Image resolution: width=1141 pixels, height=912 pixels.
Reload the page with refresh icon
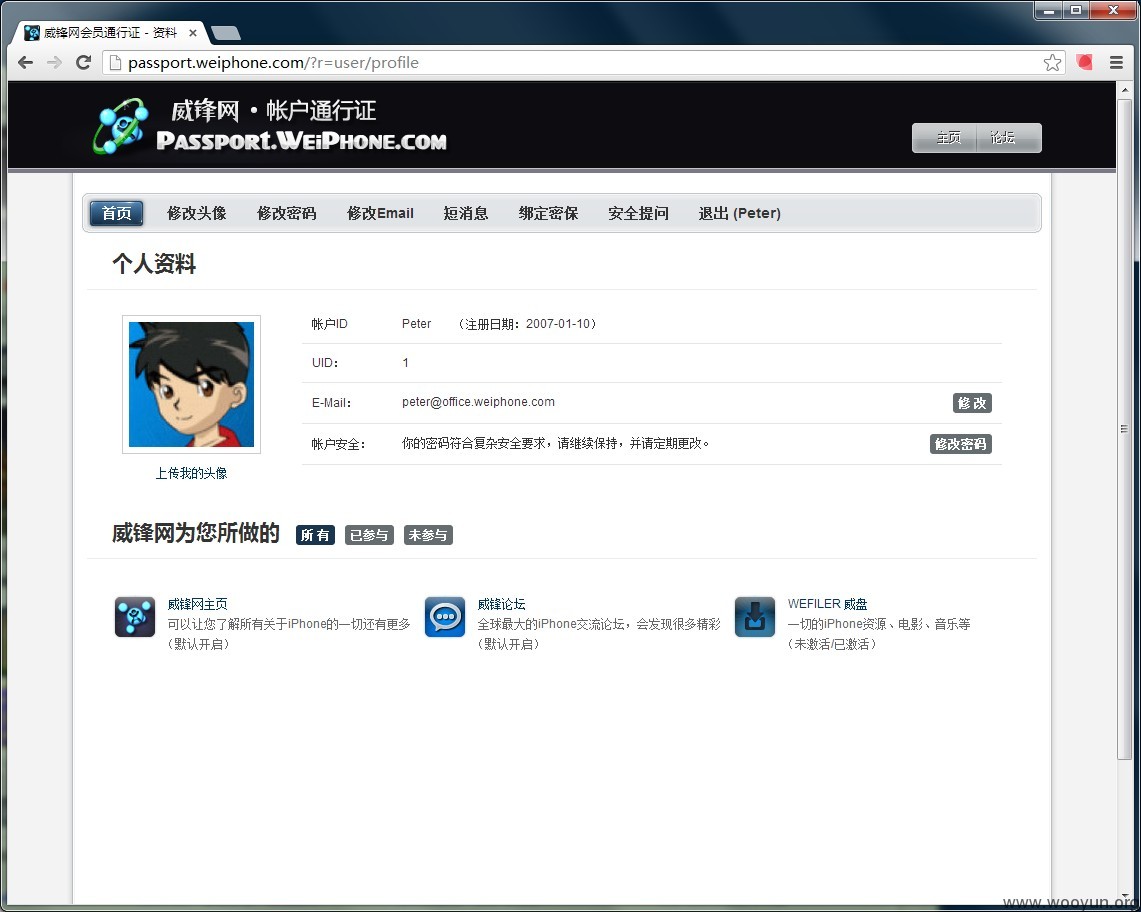click(x=84, y=63)
